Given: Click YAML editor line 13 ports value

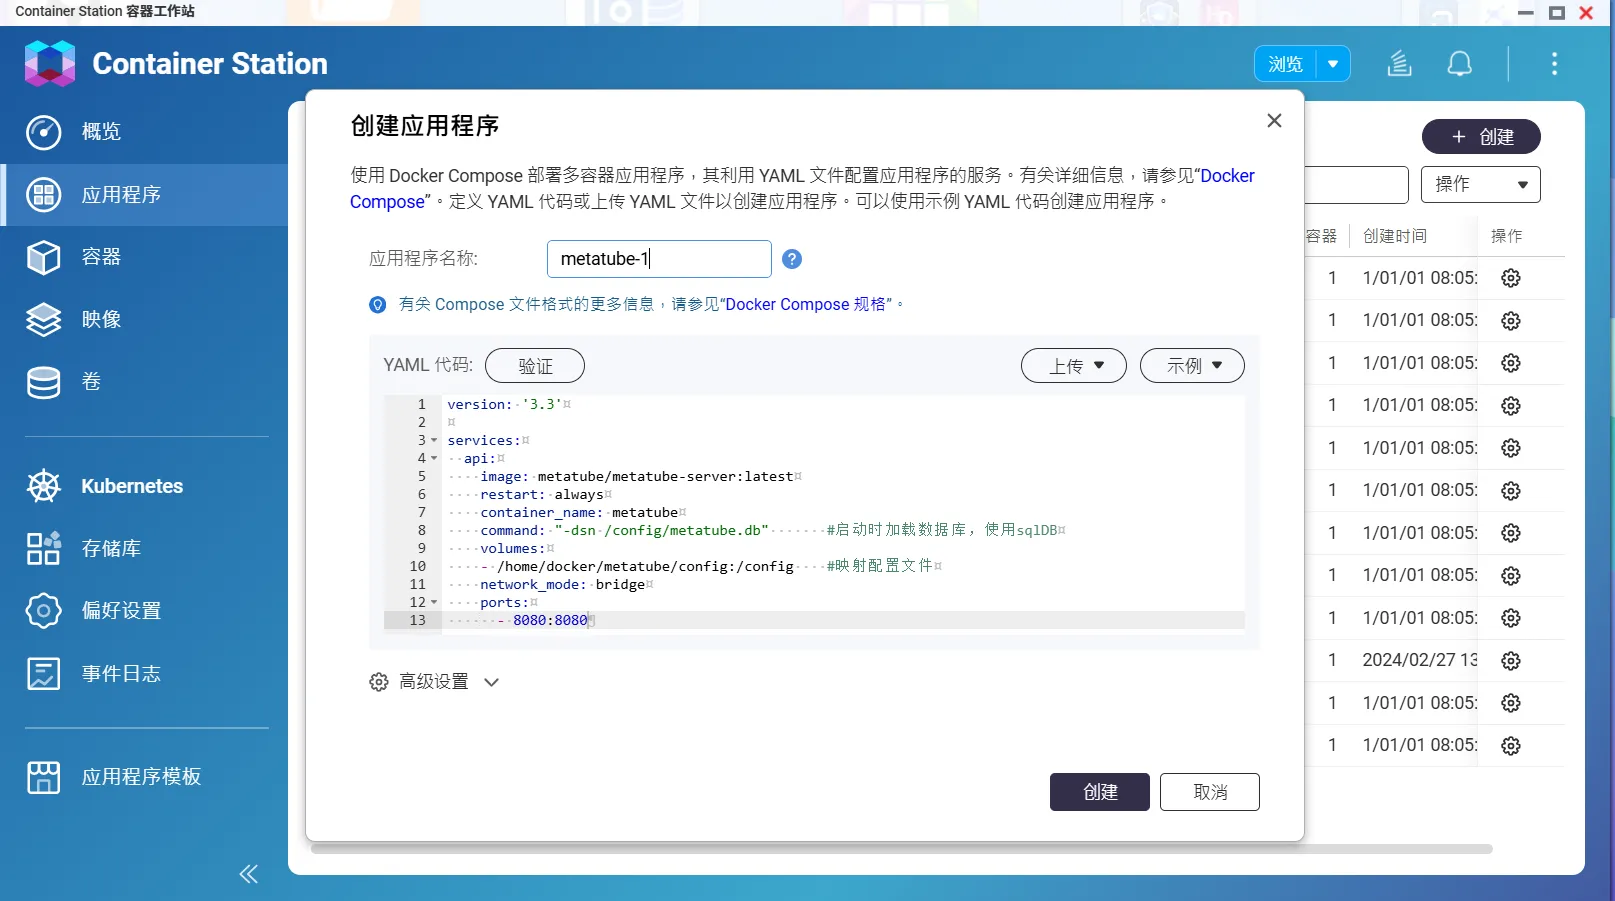Looking at the screenshot, I should [x=550, y=621].
